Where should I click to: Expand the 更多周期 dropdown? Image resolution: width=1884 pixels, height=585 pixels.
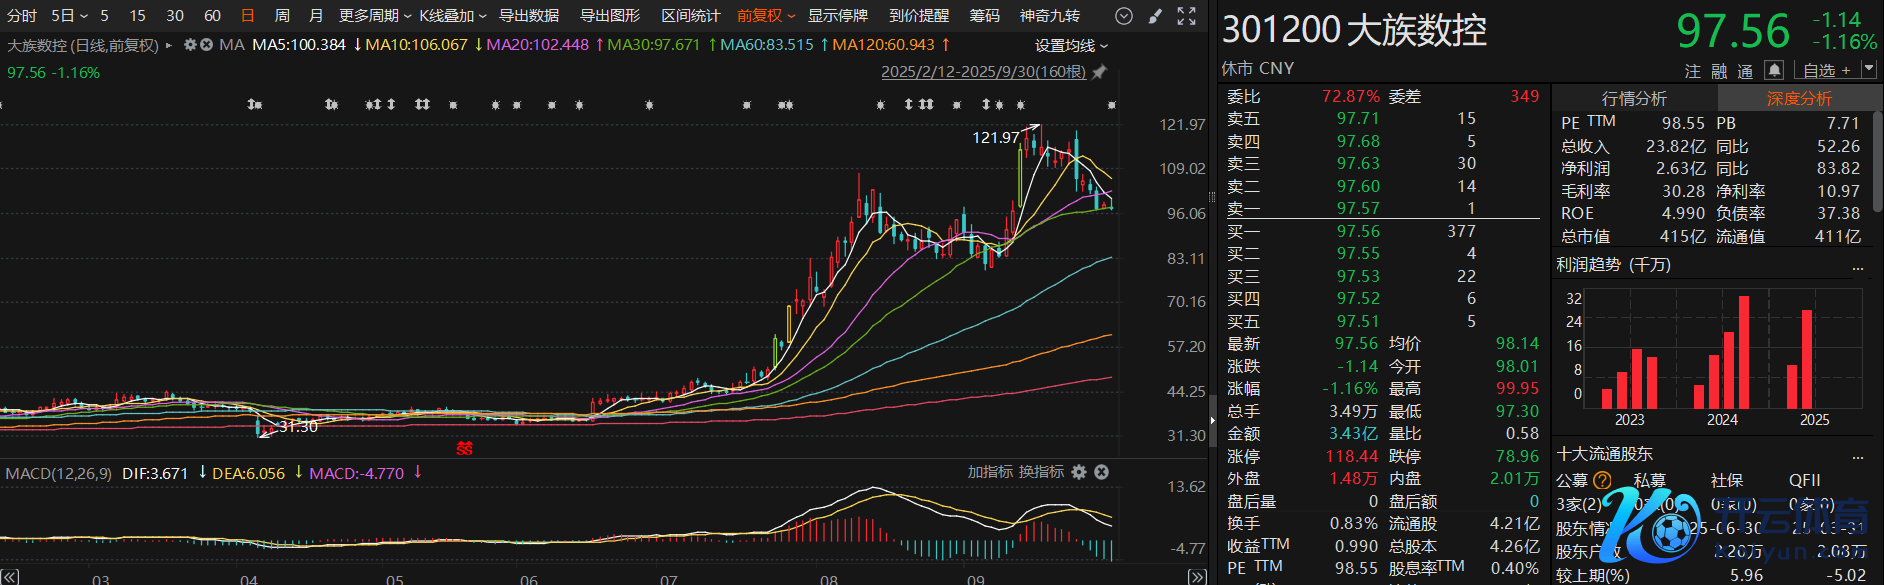coord(375,16)
